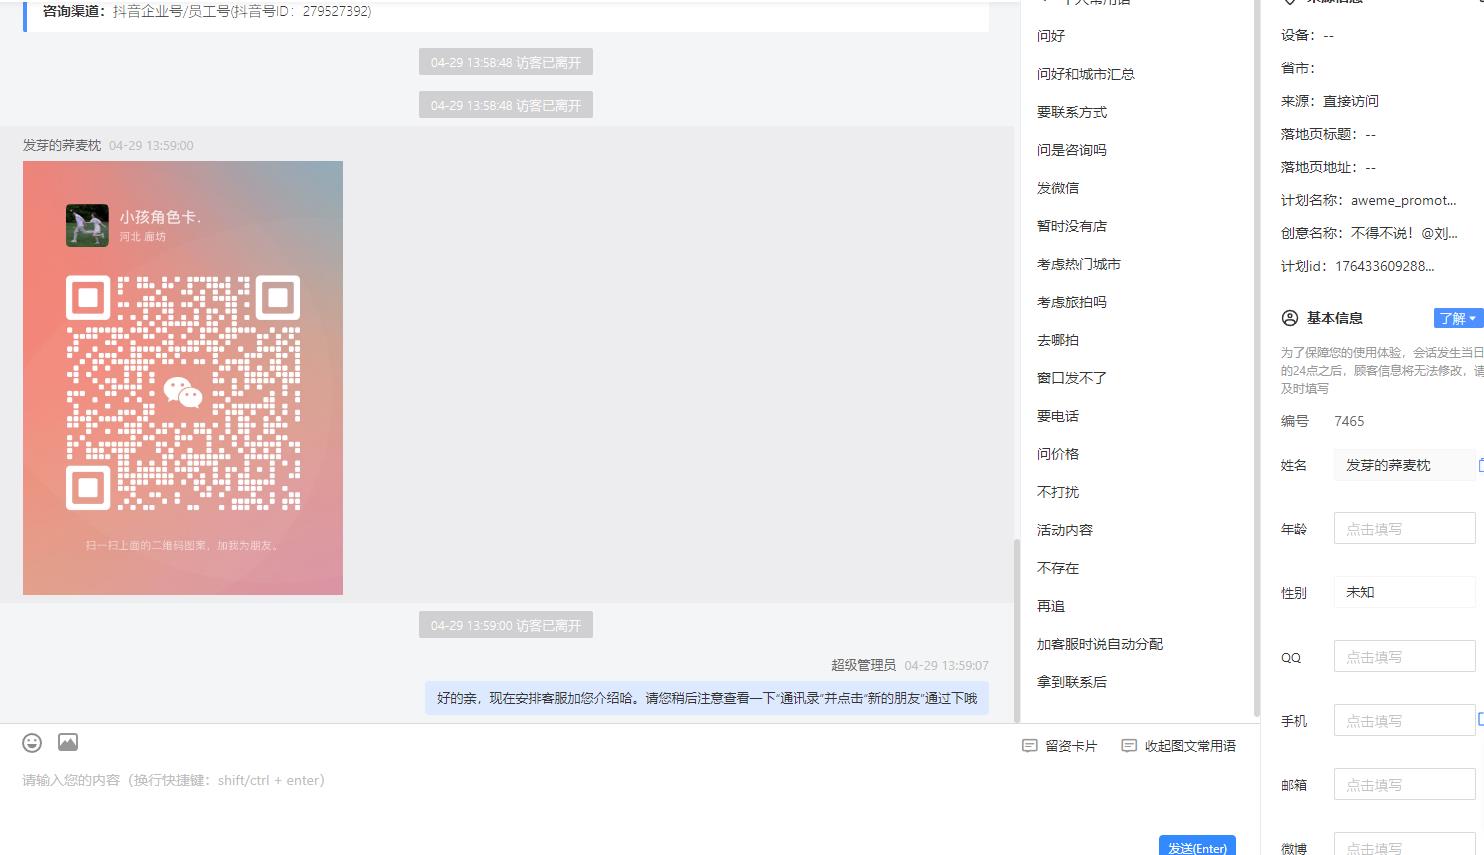Send message with 发送(Enter) button
1484x855 pixels.
pos(1197,846)
